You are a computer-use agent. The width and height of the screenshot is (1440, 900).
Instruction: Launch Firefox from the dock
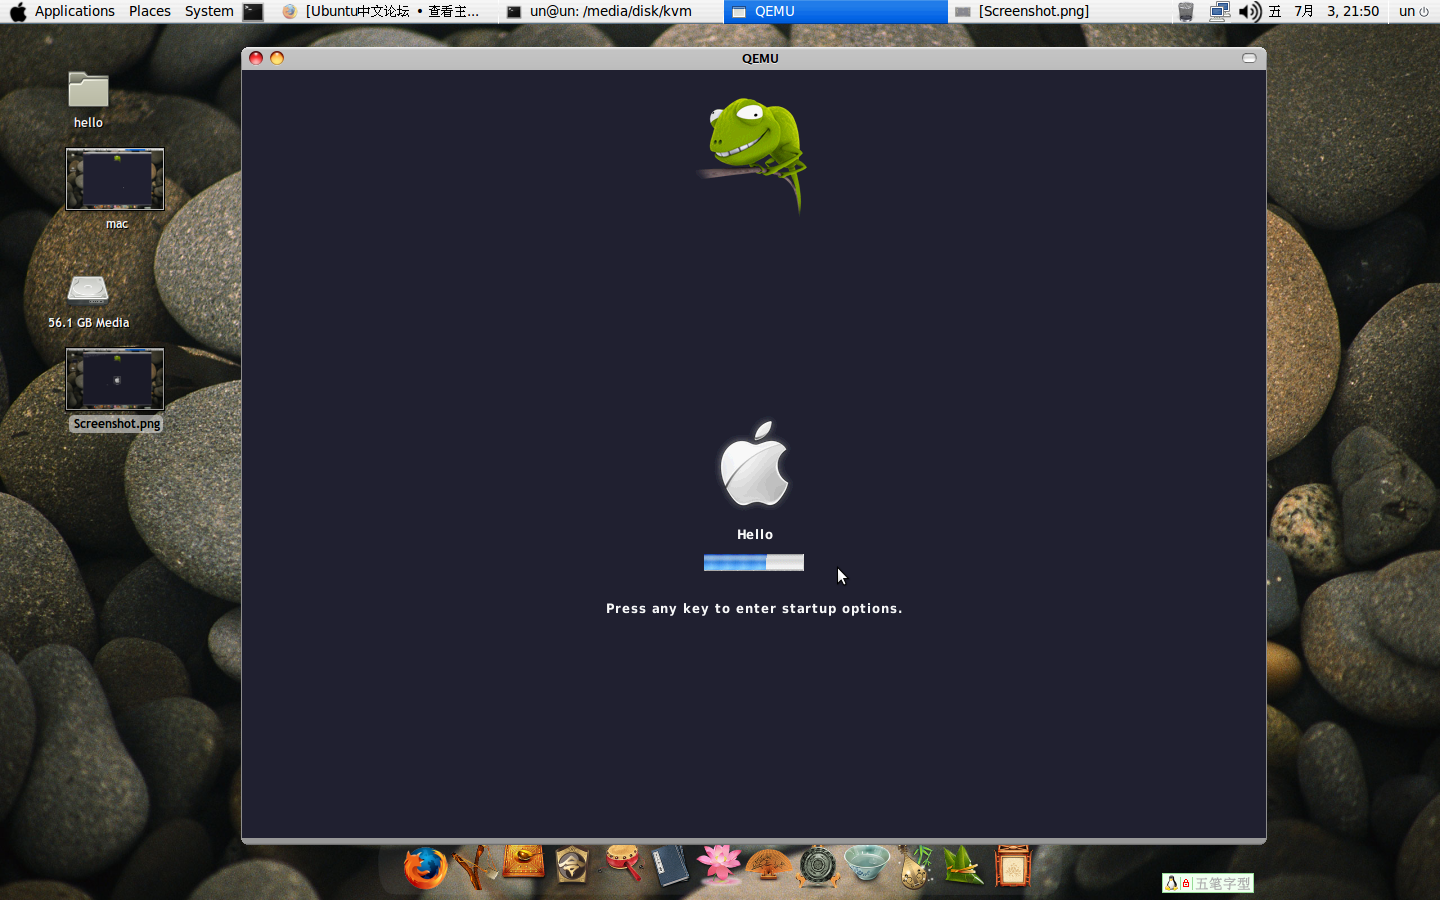coord(425,867)
